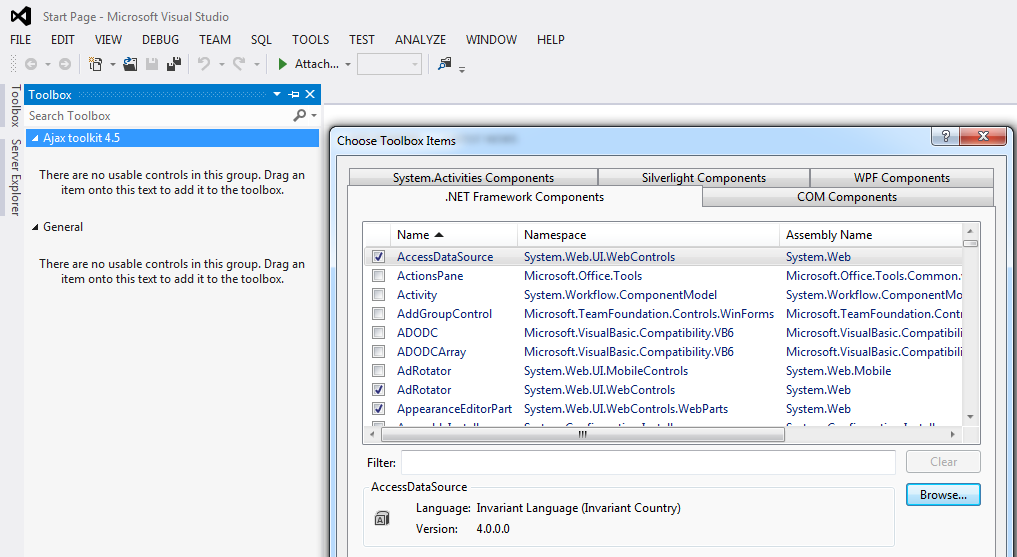Click the green Start debugging arrow
1017x557 pixels.
pos(282,64)
